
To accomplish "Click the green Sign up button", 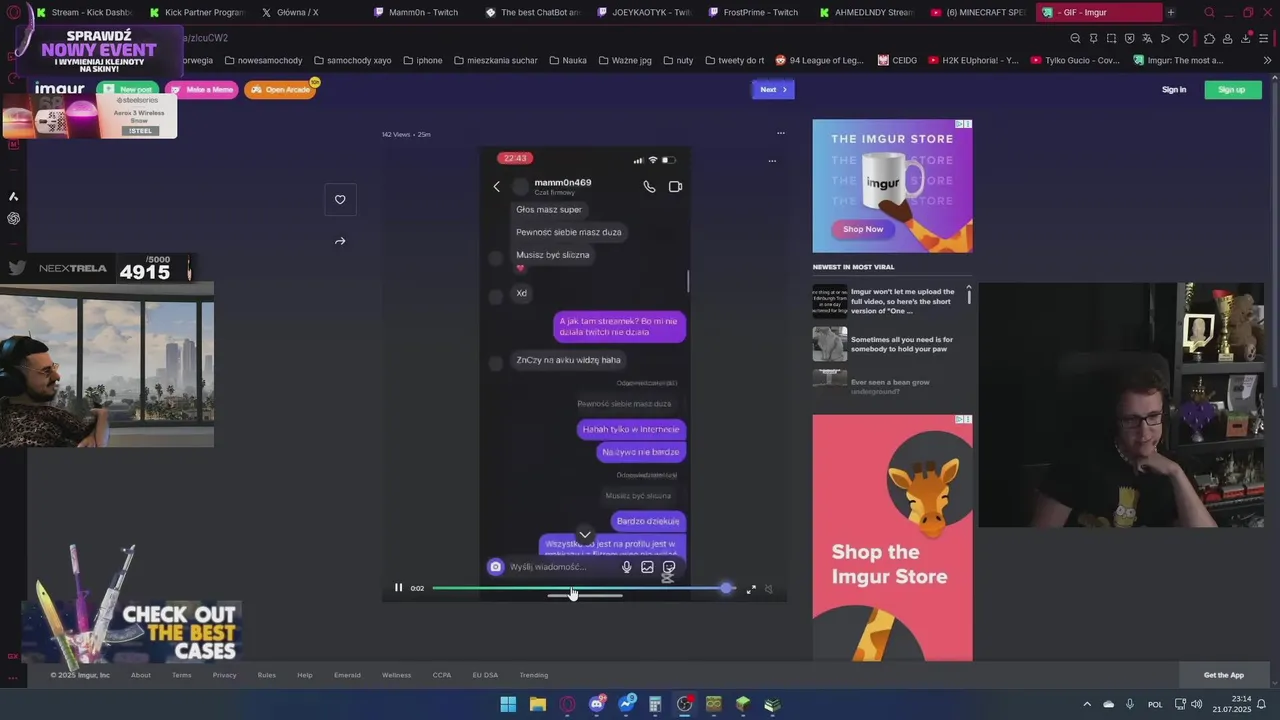I will 1232,90.
